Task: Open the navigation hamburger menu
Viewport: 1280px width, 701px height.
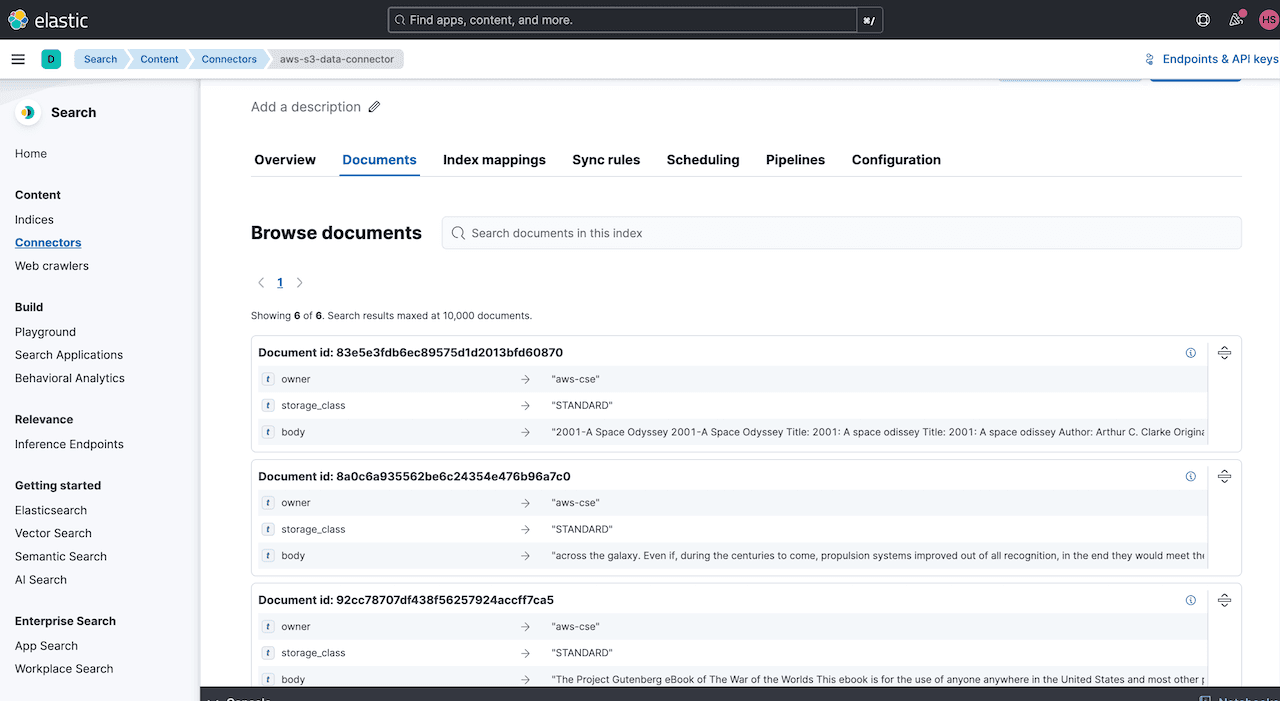Action: click(x=18, y=58)
